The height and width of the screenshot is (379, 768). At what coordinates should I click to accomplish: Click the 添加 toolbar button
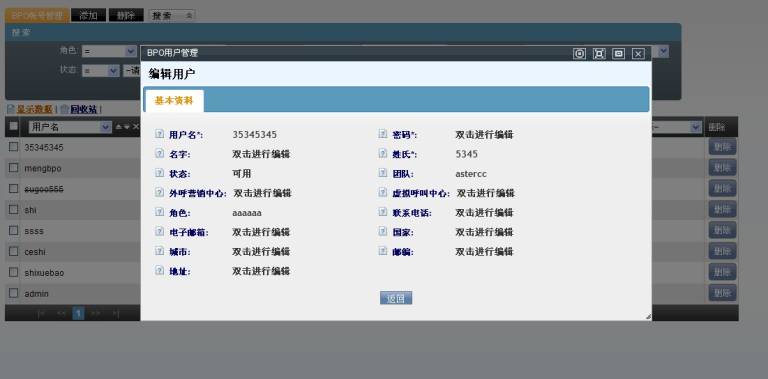pos(89,15)
